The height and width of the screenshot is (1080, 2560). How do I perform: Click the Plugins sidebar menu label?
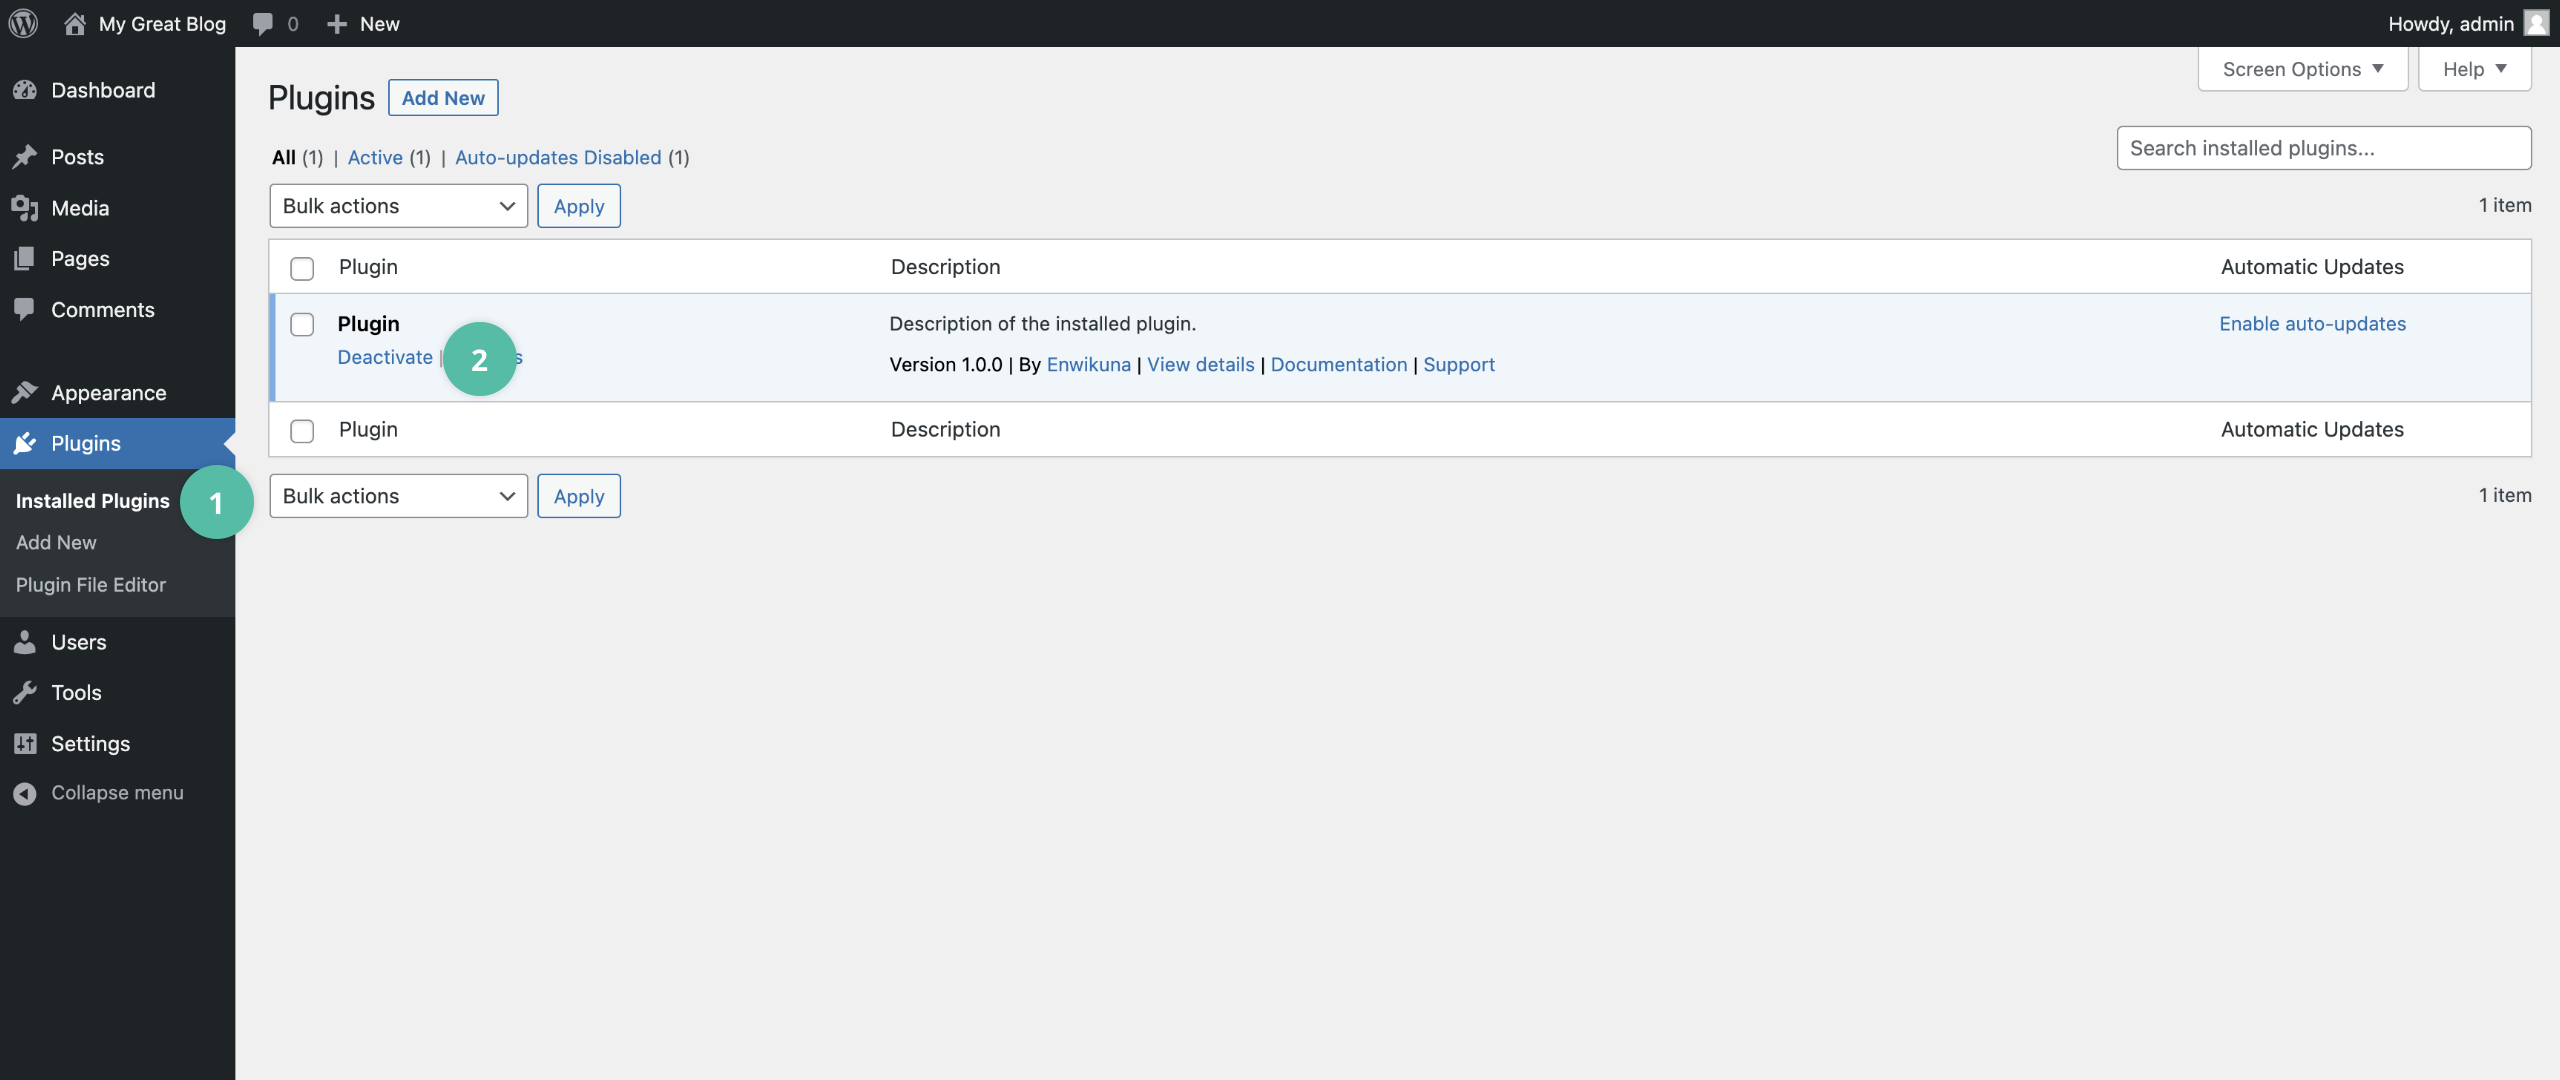(x=86, y=443)
